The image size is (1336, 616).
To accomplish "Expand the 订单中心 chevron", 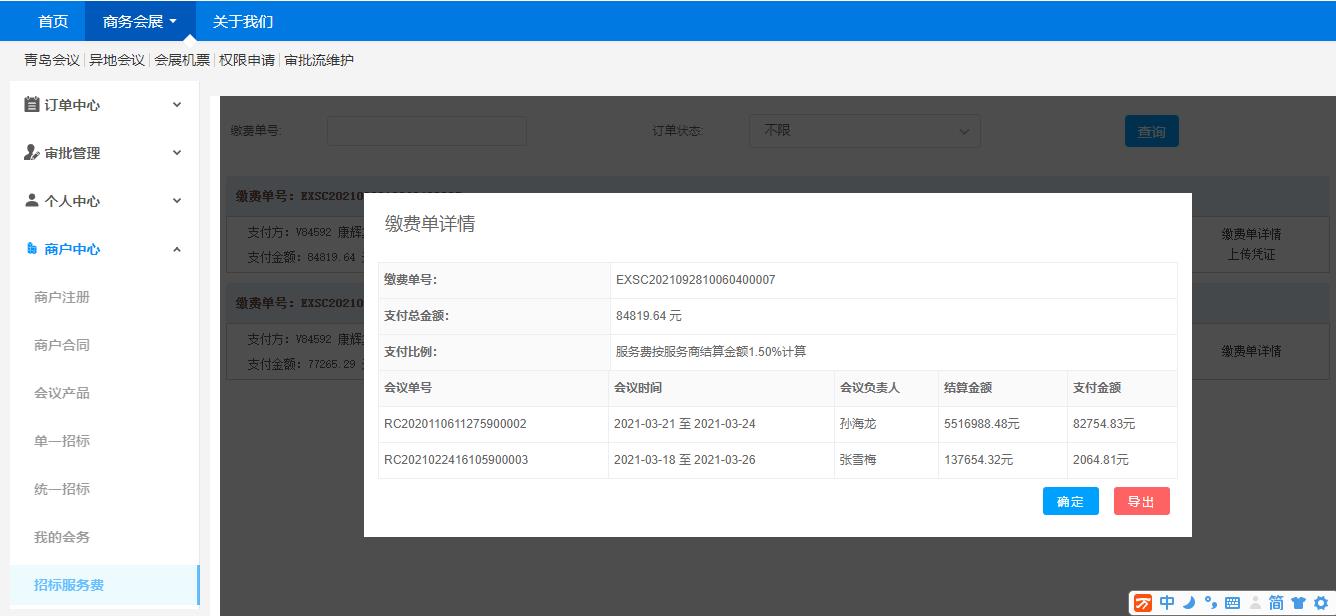I will pyautogui.click(x=177, y=105).
